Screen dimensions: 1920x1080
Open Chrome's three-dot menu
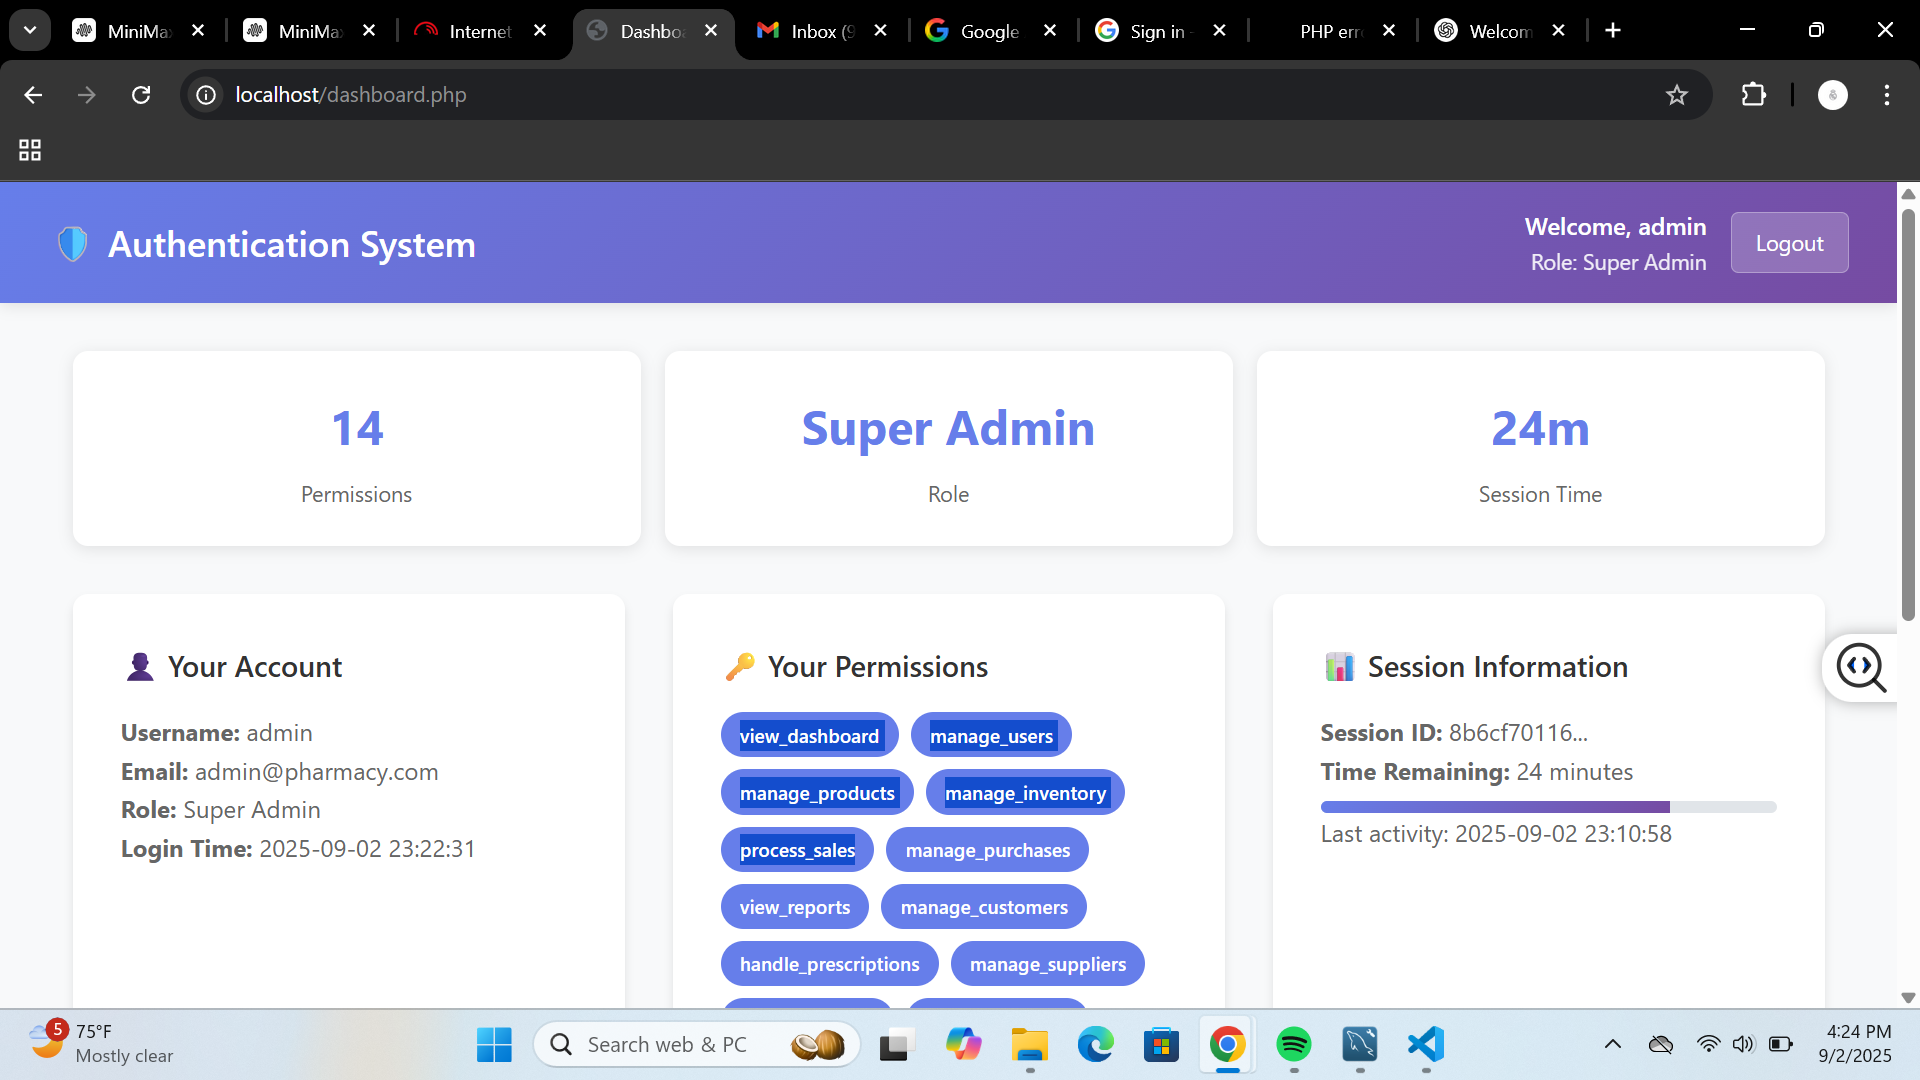[x=1886, y=95]
